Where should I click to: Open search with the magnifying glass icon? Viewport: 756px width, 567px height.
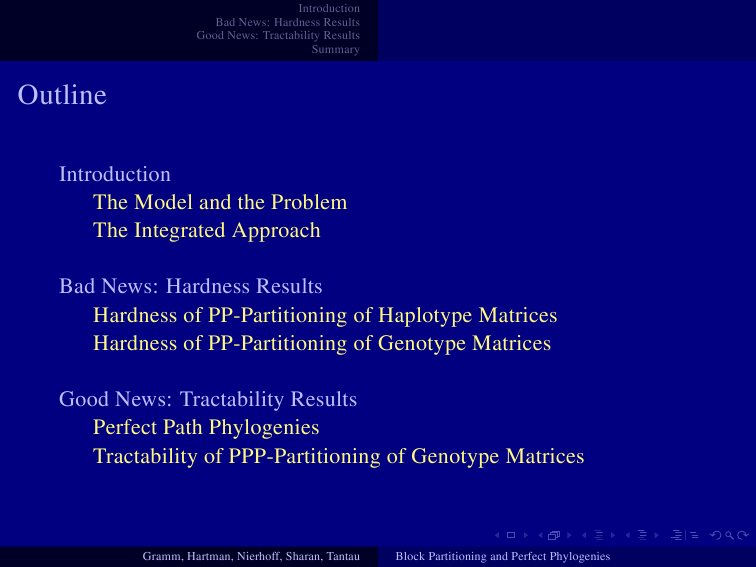coord(729,535)
